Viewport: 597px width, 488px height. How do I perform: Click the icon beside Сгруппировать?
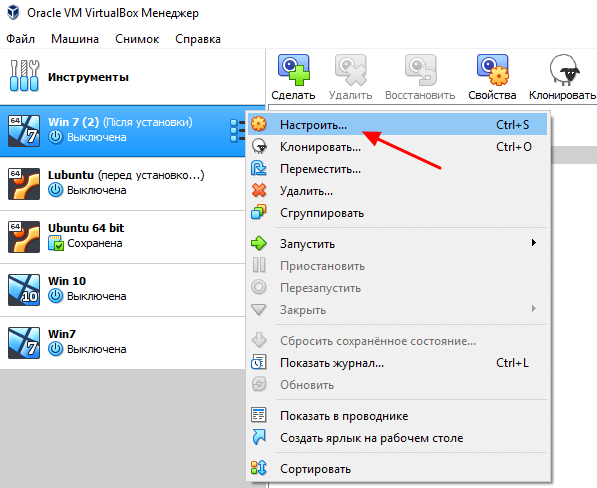pyautogui.click(x=259, y=212)
